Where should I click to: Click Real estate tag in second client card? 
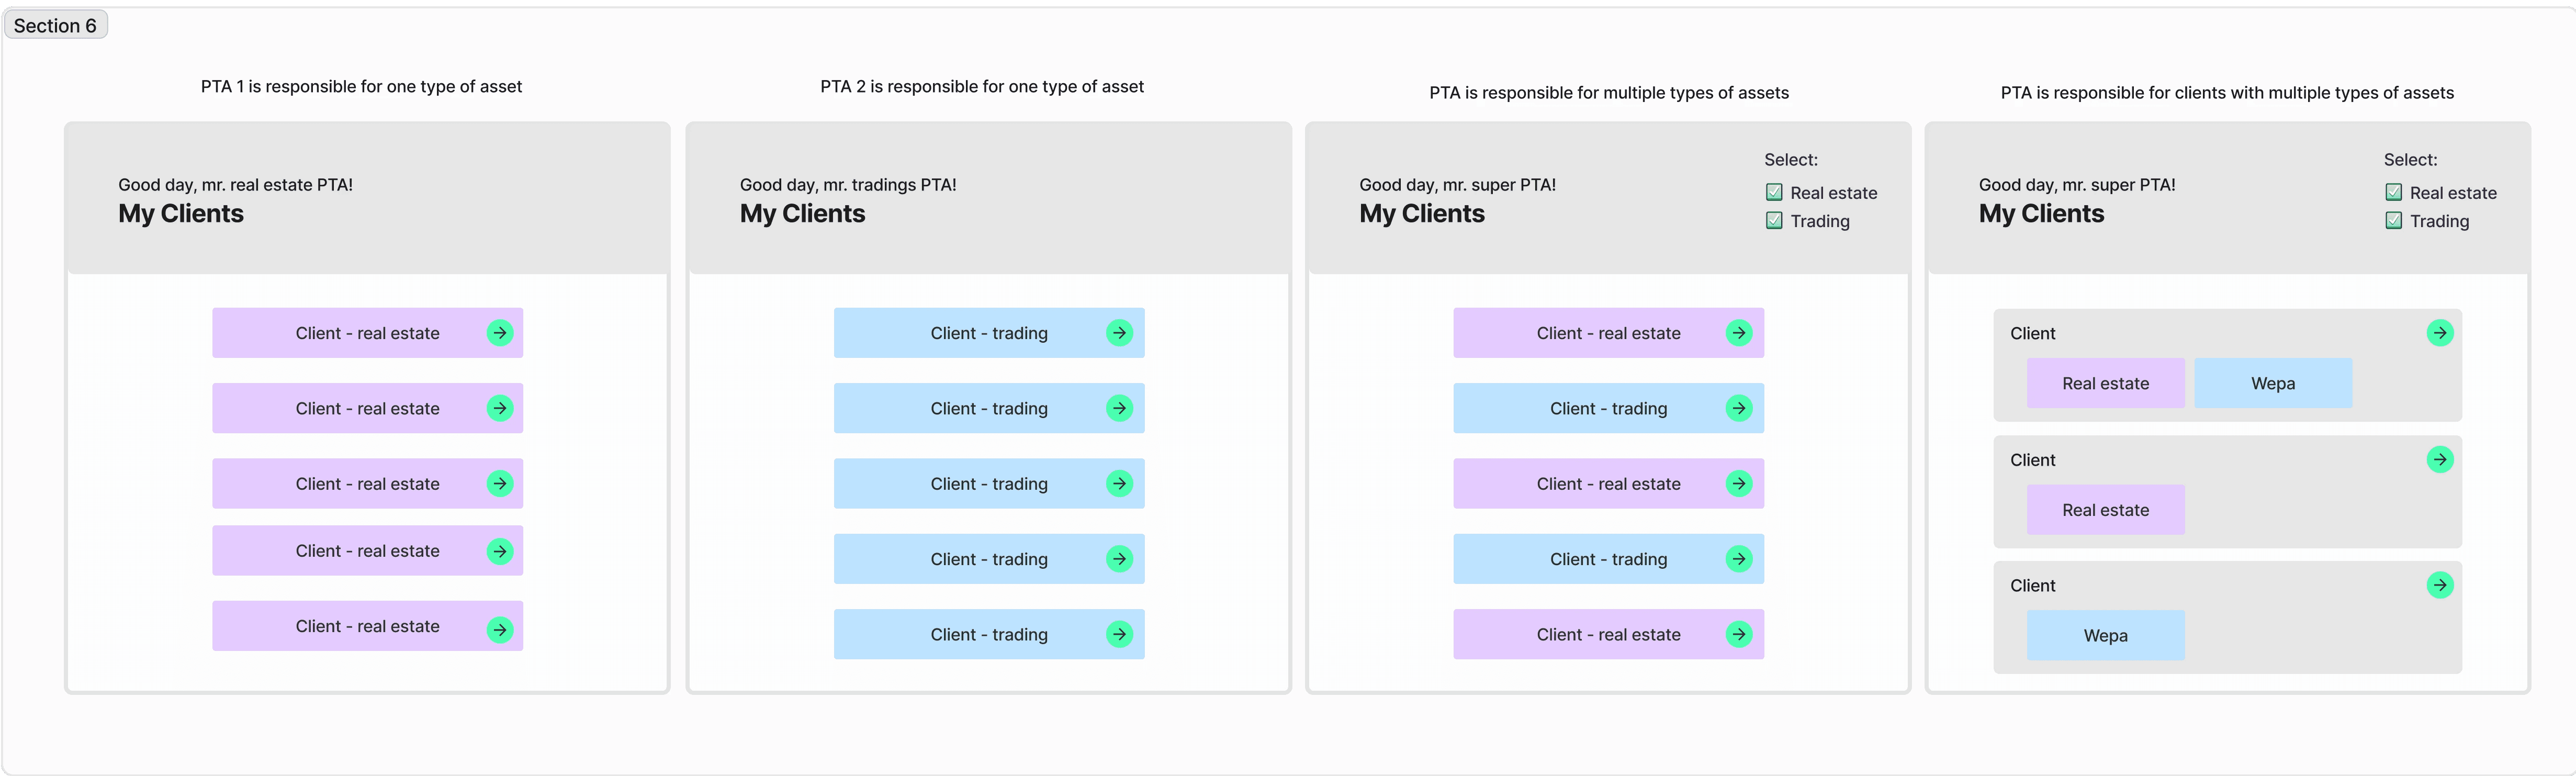click(2105, 510)
